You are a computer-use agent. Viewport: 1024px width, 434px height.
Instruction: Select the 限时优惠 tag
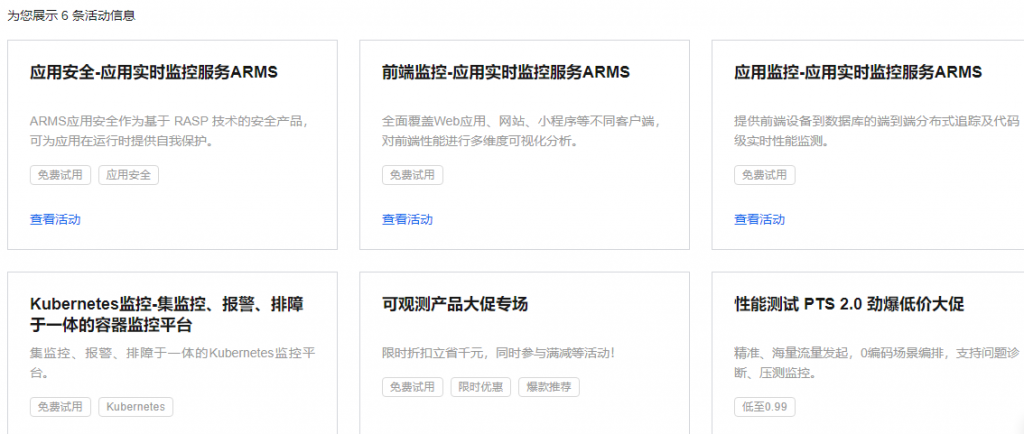[481, 387]
